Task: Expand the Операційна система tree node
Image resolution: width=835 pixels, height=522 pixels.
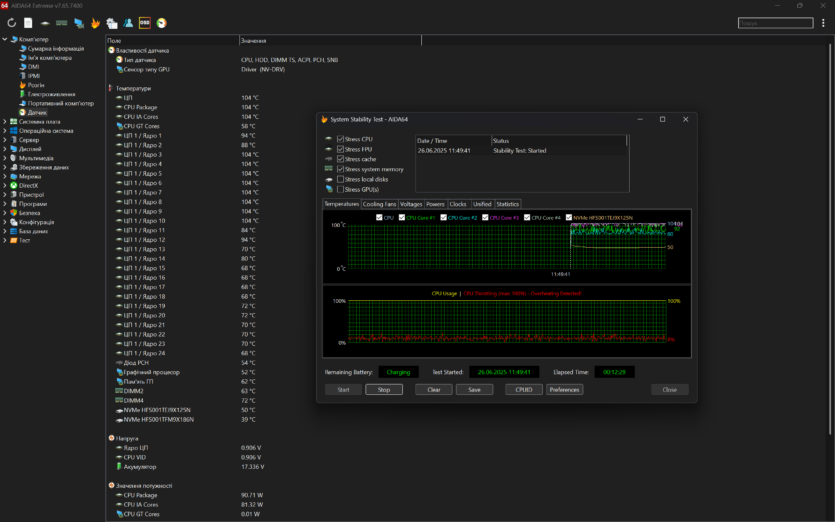Action: pyautogui.click(x=5, y=130)
